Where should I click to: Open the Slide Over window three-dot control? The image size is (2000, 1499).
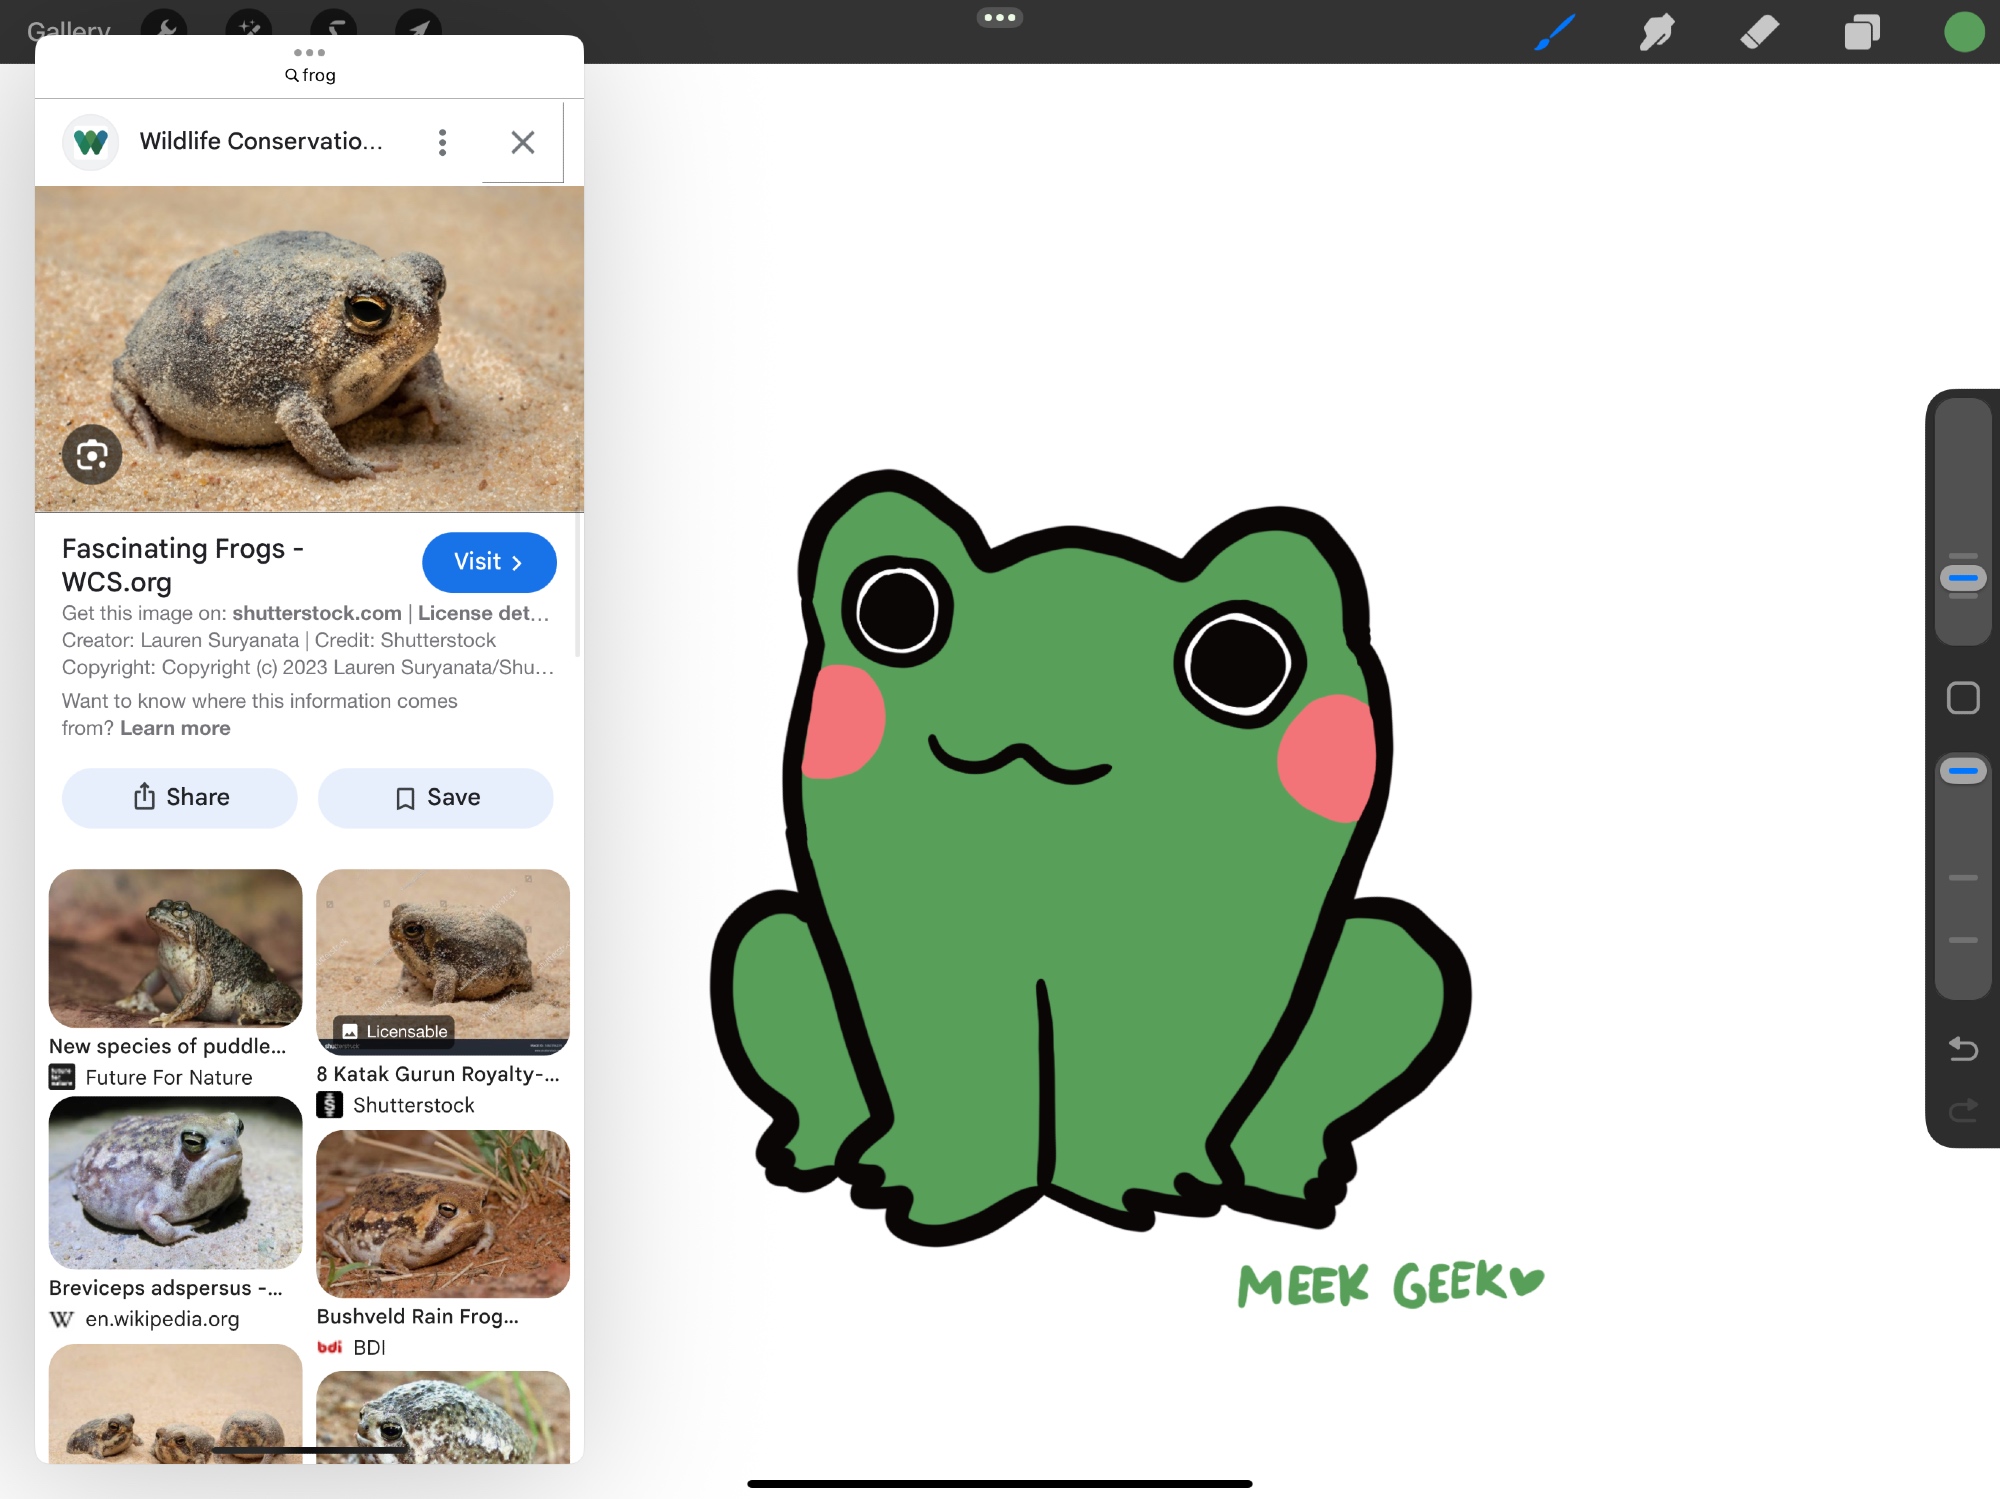pos(309,52)
